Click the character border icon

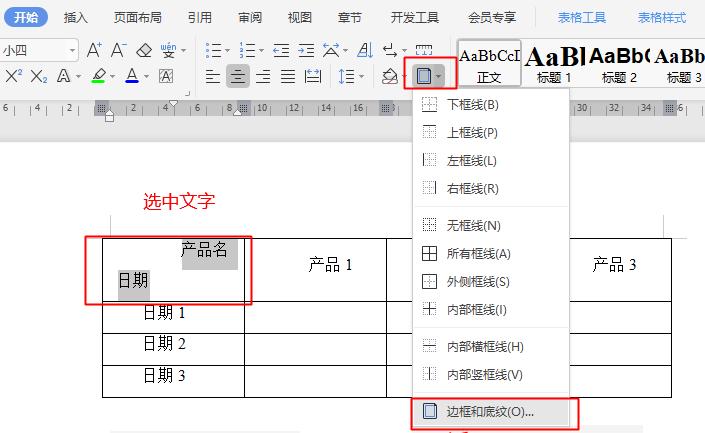[x=166, y=76]
